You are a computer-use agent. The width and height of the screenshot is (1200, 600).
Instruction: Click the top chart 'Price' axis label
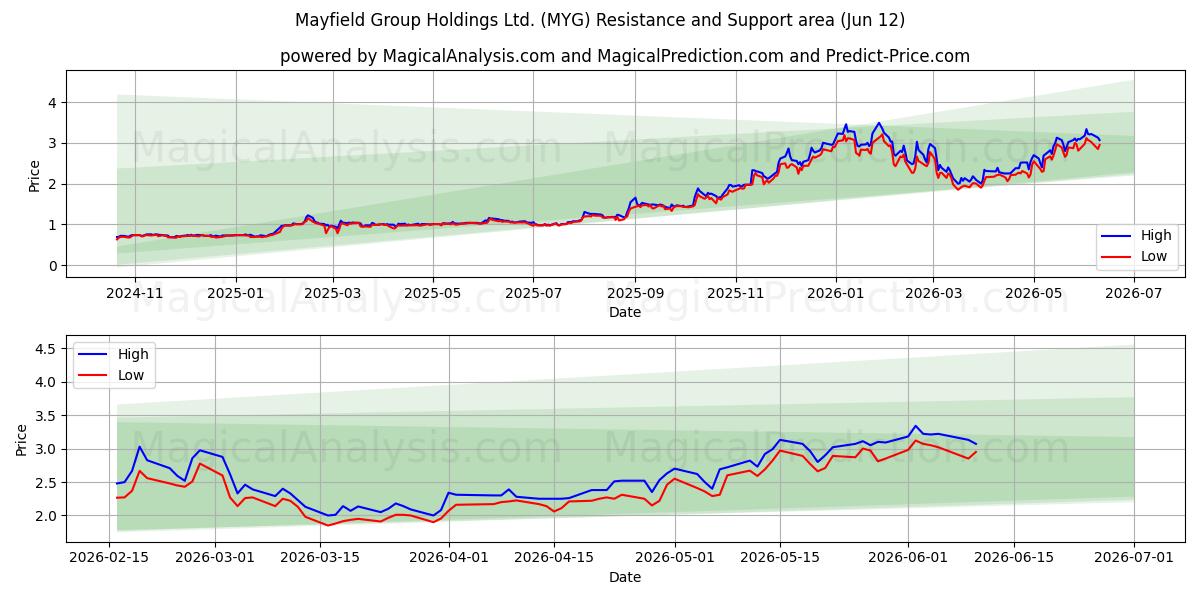(35, 176)
